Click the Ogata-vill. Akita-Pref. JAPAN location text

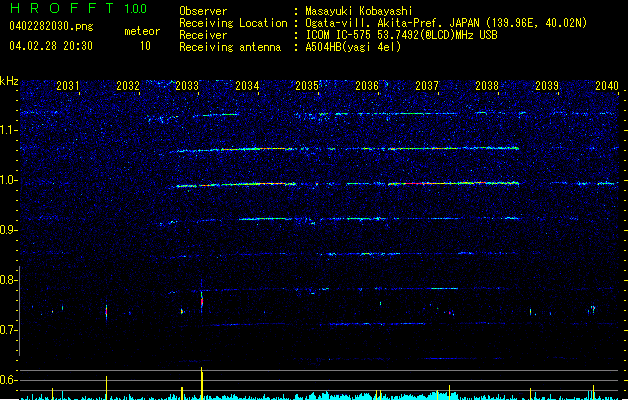point(446,23)
